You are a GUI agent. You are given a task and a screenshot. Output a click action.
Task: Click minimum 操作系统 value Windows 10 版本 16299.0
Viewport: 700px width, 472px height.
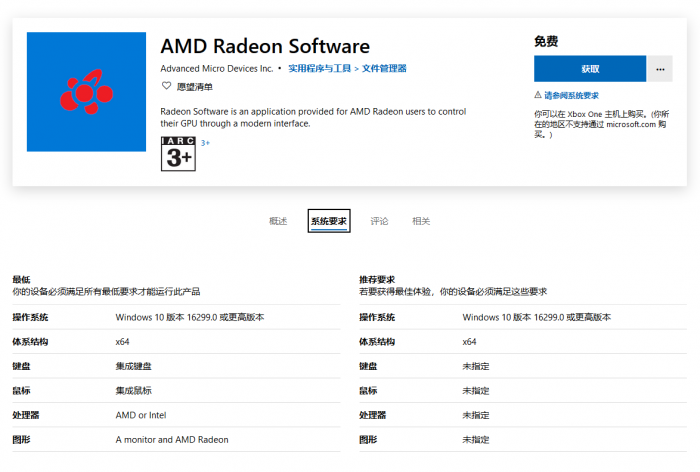click(190, 317)
